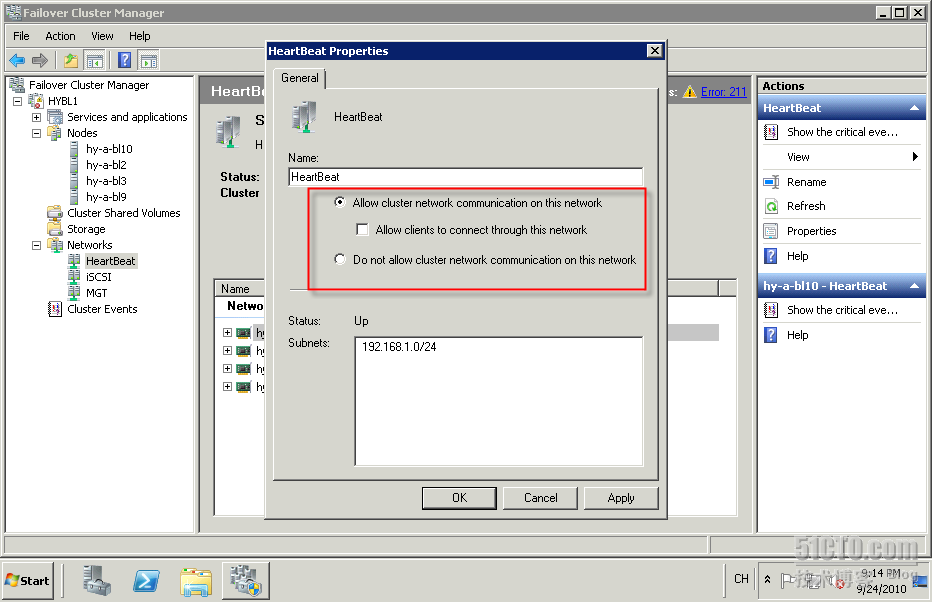
Task: Select the HeartBeat network in tree
Action: (111, 261)
